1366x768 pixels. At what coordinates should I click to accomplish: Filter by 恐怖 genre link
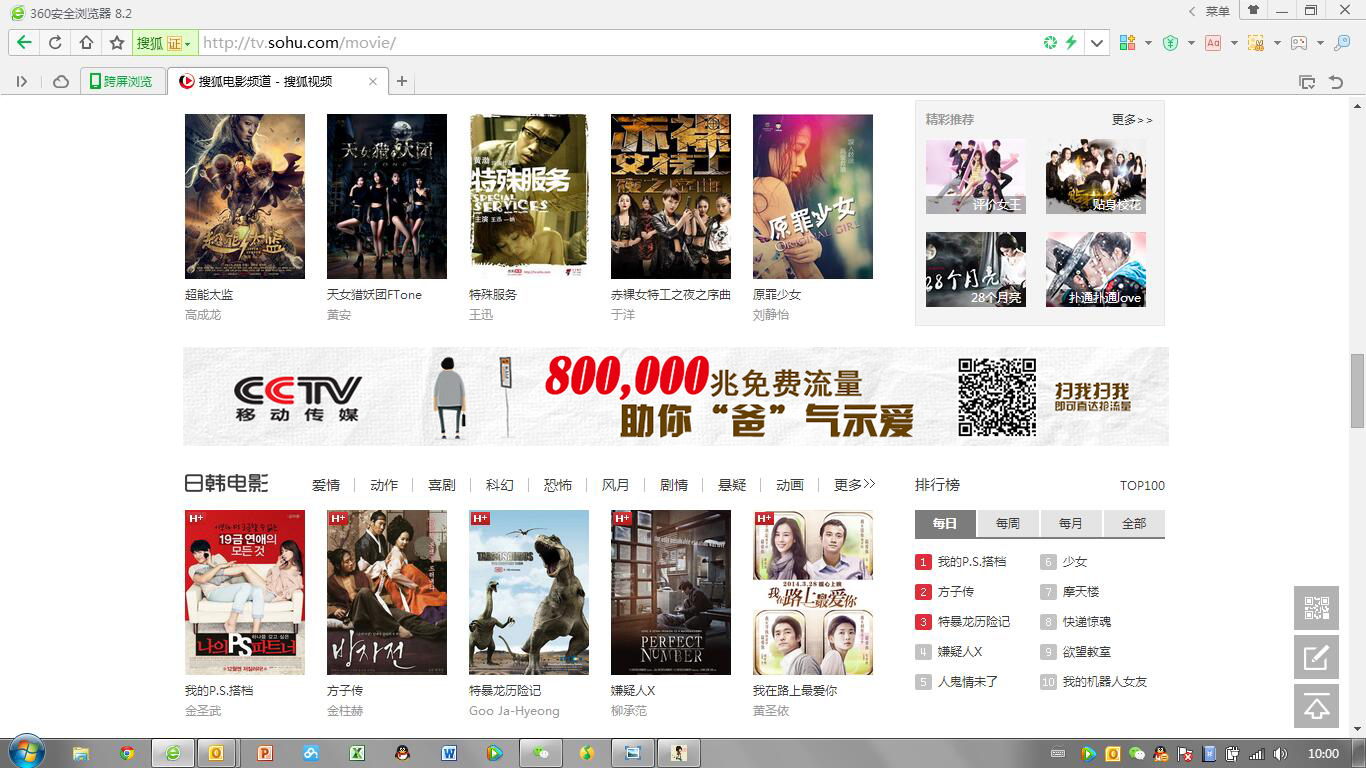[x=558, y=485]
